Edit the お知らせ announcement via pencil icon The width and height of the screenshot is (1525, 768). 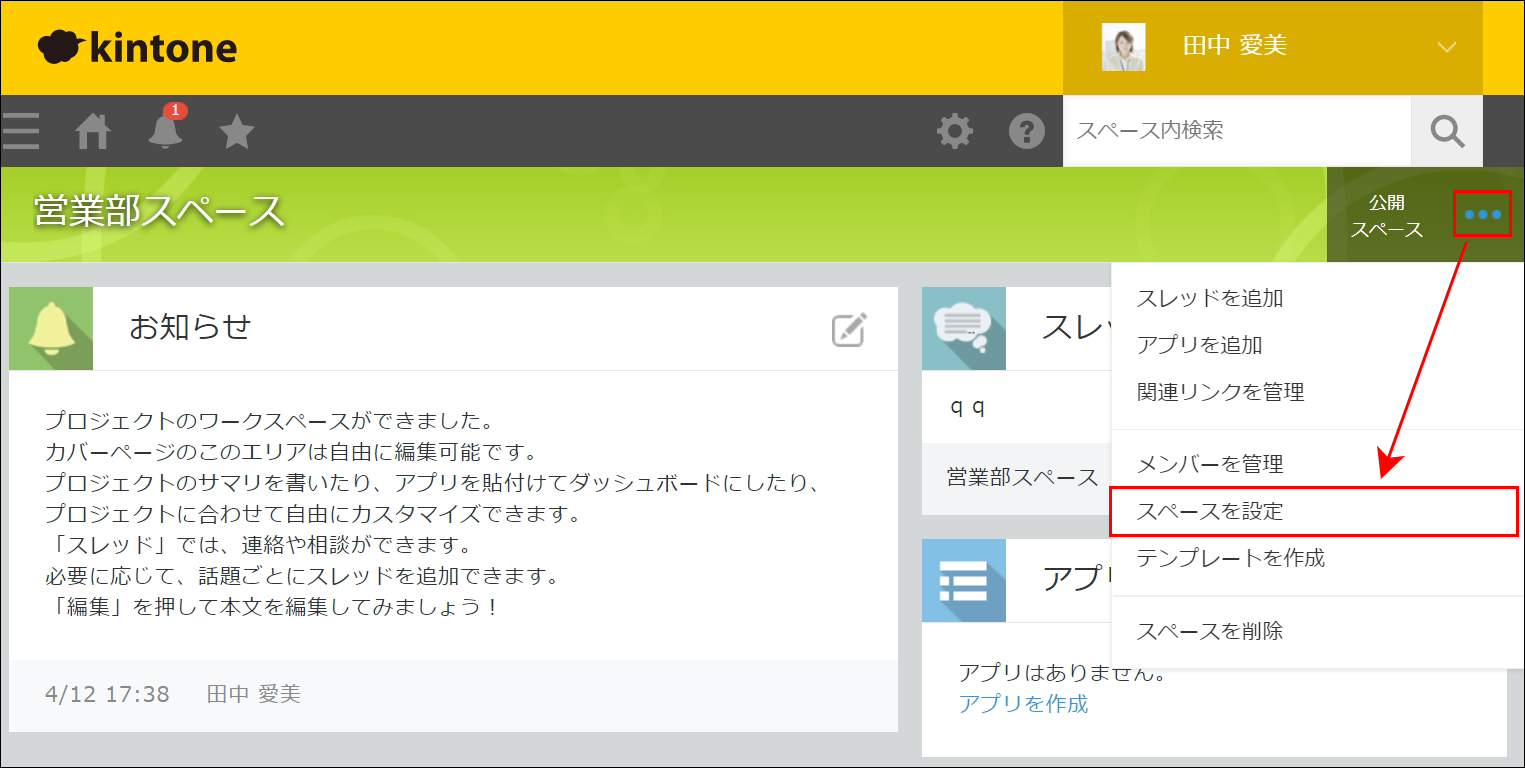[847, 329]
